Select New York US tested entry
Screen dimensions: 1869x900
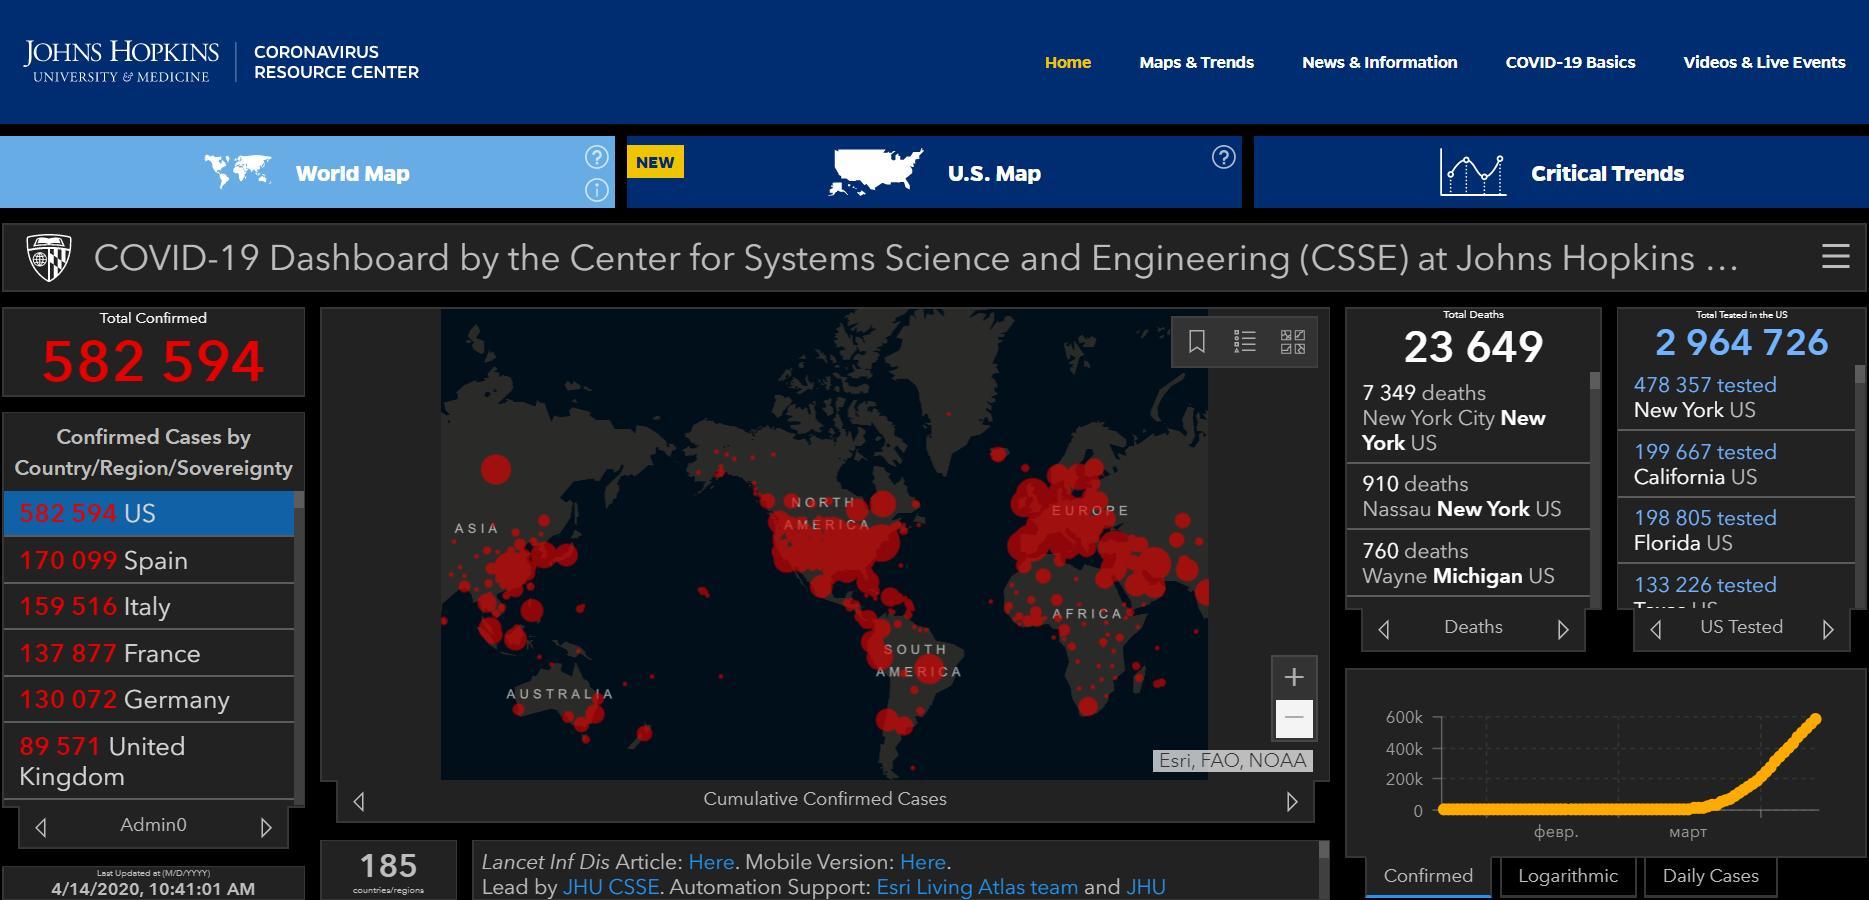click(x=1736, y=398)
